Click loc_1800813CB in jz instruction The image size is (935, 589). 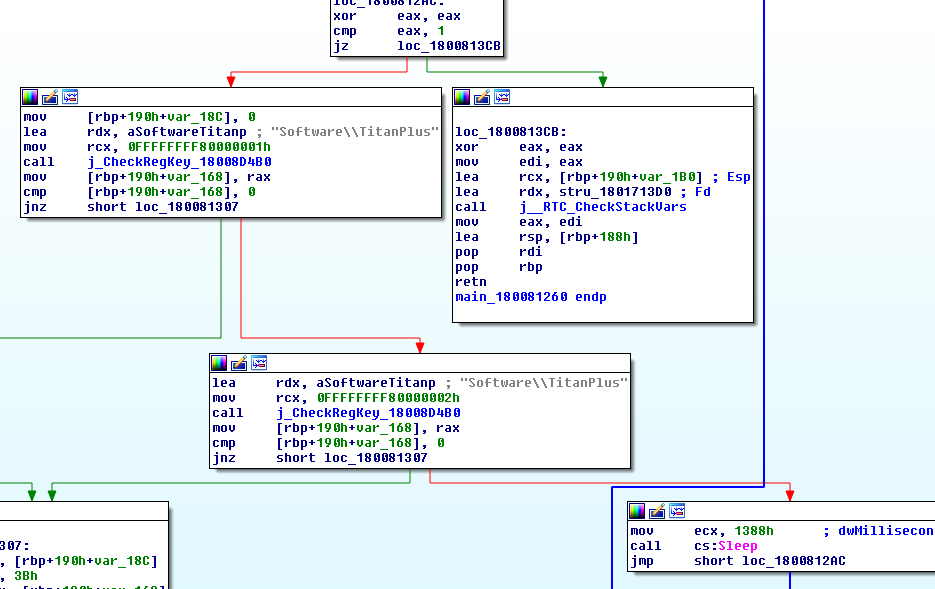(449, 46)
